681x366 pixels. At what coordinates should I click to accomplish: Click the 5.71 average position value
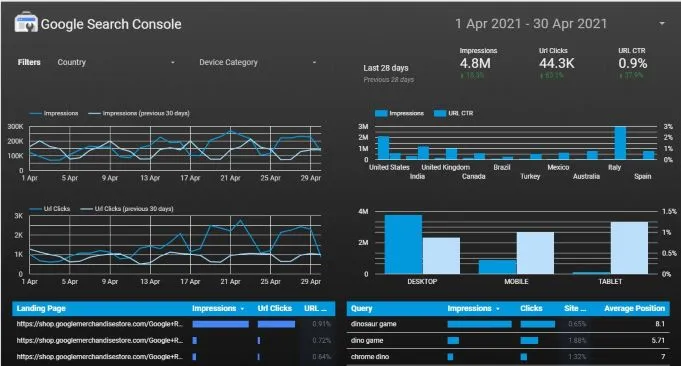(x=658, y=340)
